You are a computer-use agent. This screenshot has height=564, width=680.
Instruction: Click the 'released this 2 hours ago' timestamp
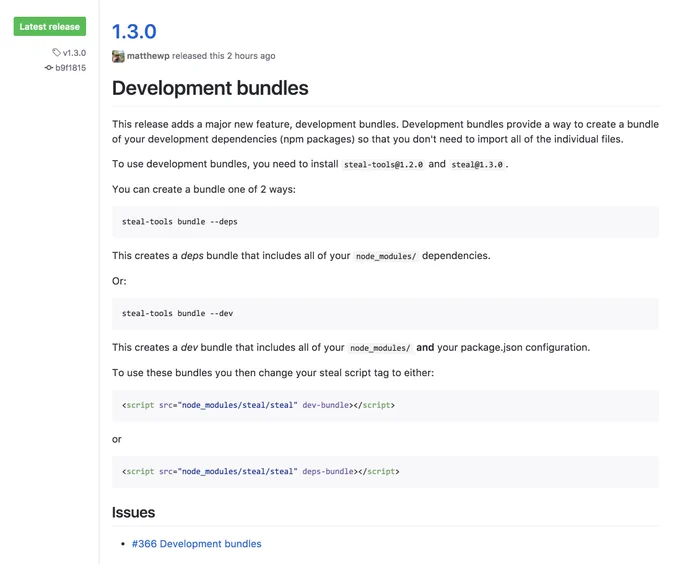click(224, 56)
